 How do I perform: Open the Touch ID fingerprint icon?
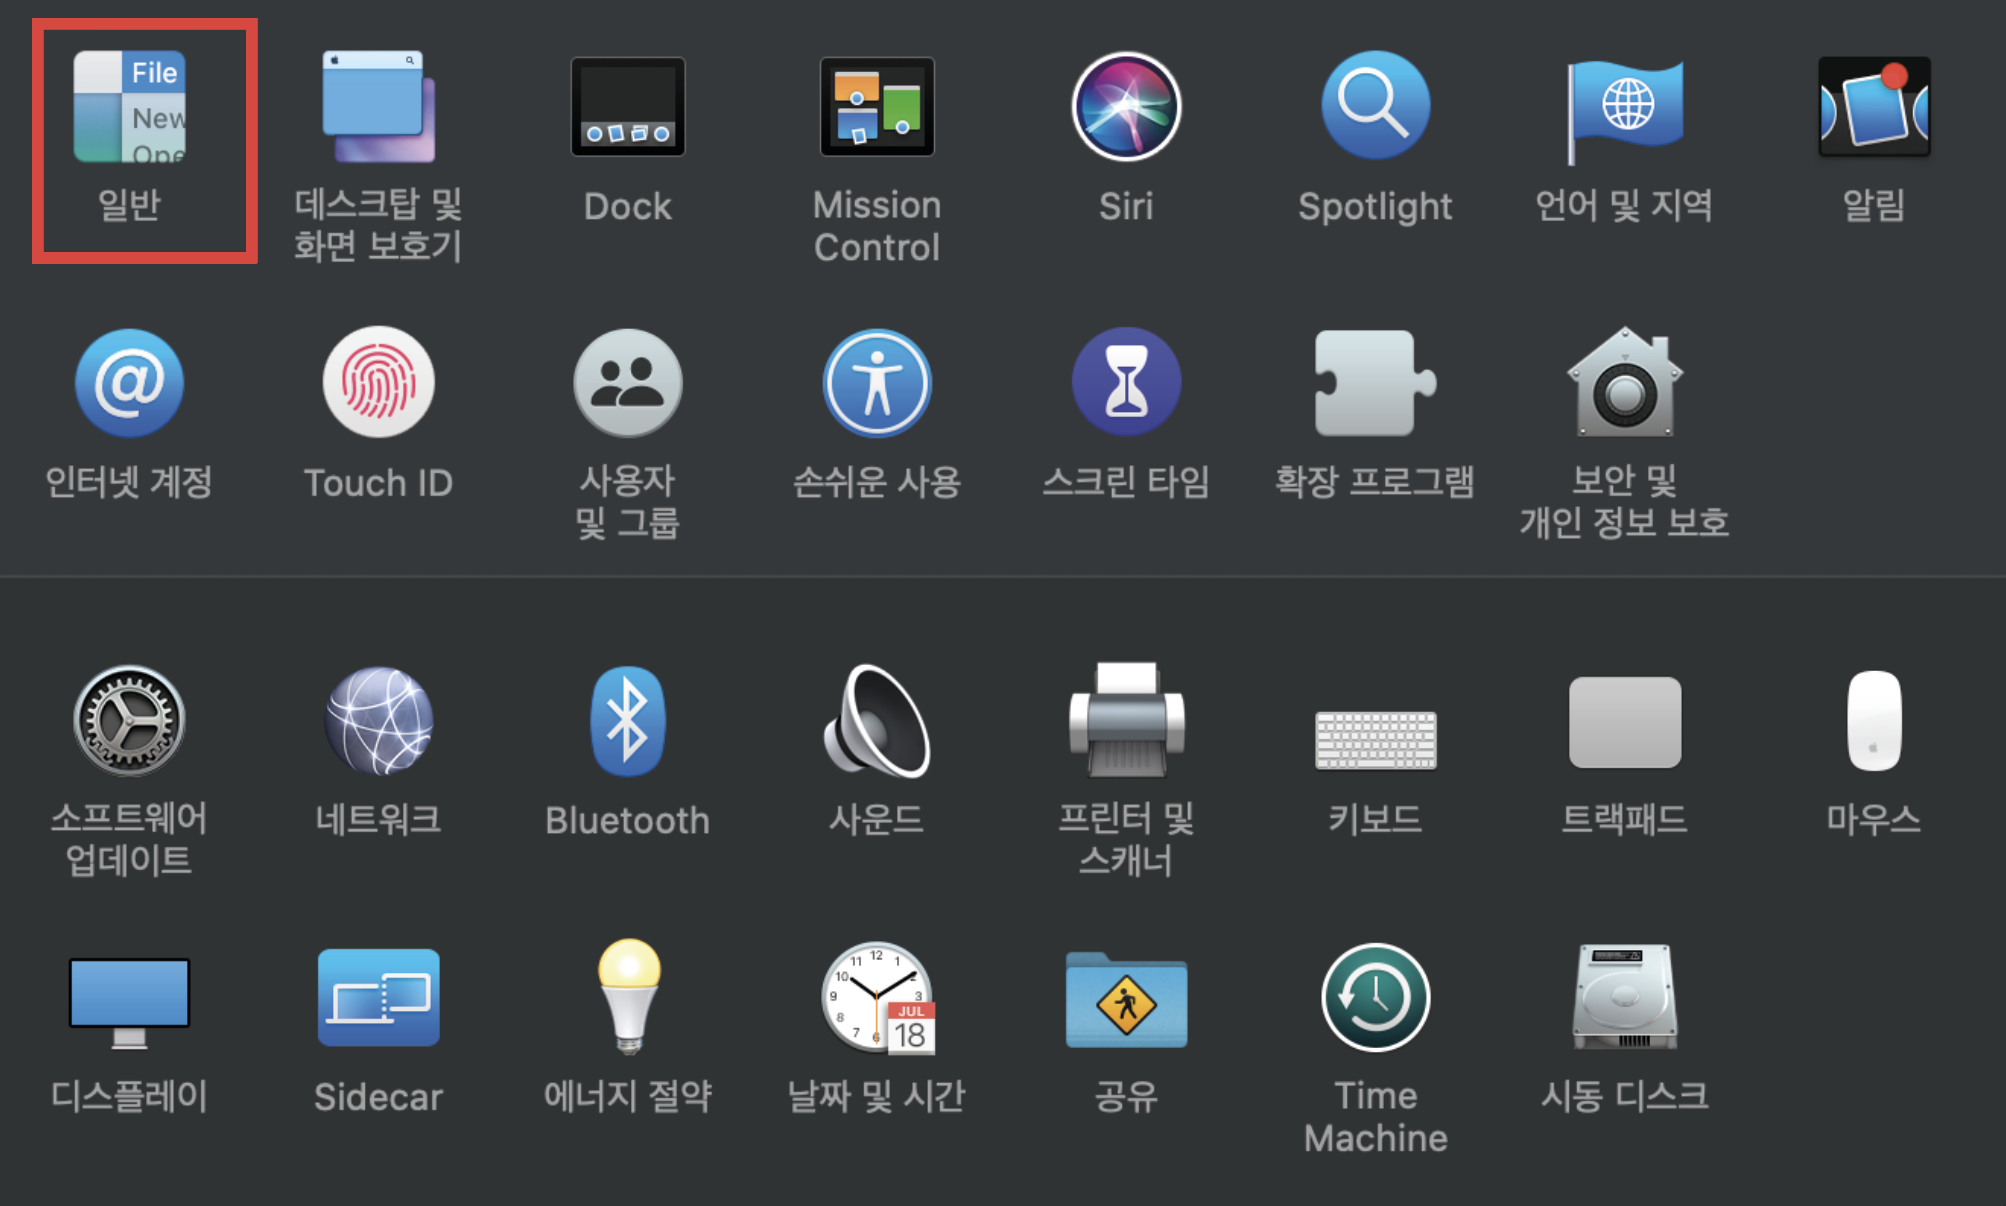pos(378,384)
